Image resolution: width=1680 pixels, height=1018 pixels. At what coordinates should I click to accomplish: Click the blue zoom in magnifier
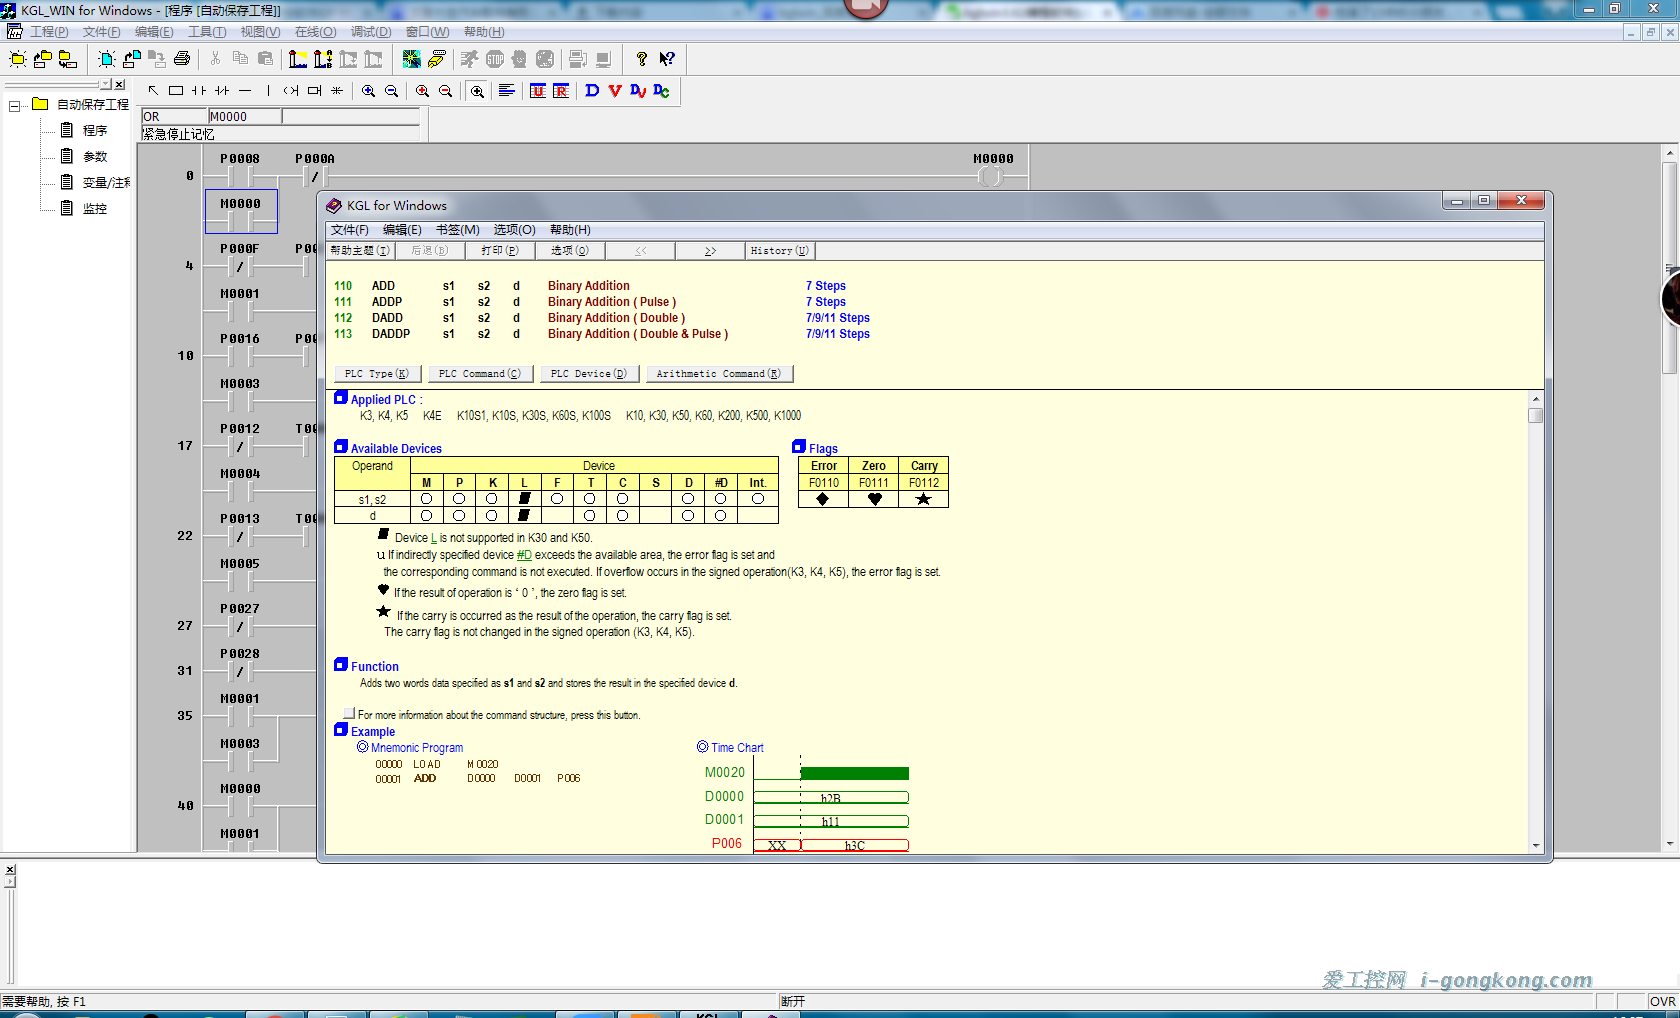point(369,91)
